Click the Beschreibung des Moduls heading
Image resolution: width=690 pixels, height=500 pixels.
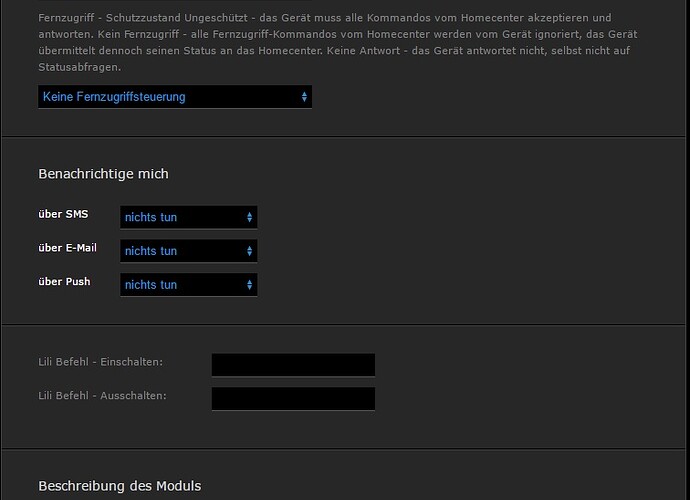click(119, 486)
